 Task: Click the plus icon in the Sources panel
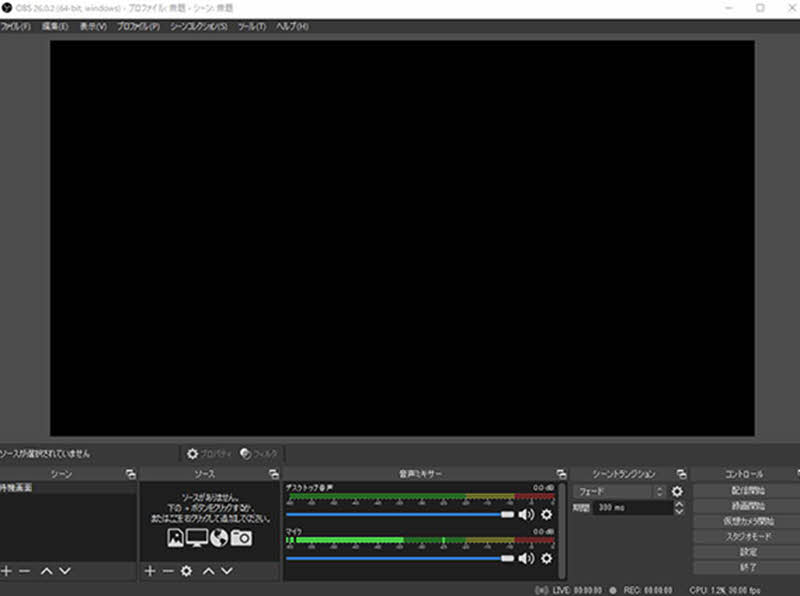(x=150, y=570)
